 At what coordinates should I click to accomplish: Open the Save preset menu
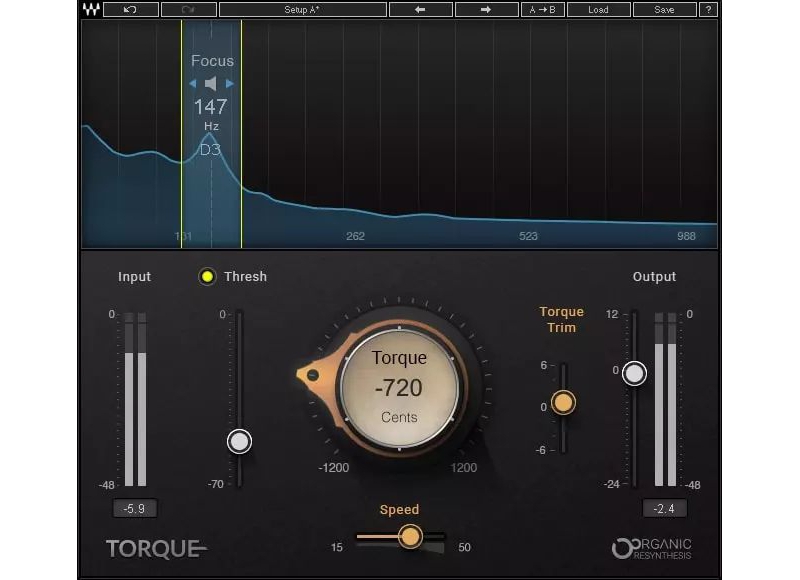(x=664, y=10)
